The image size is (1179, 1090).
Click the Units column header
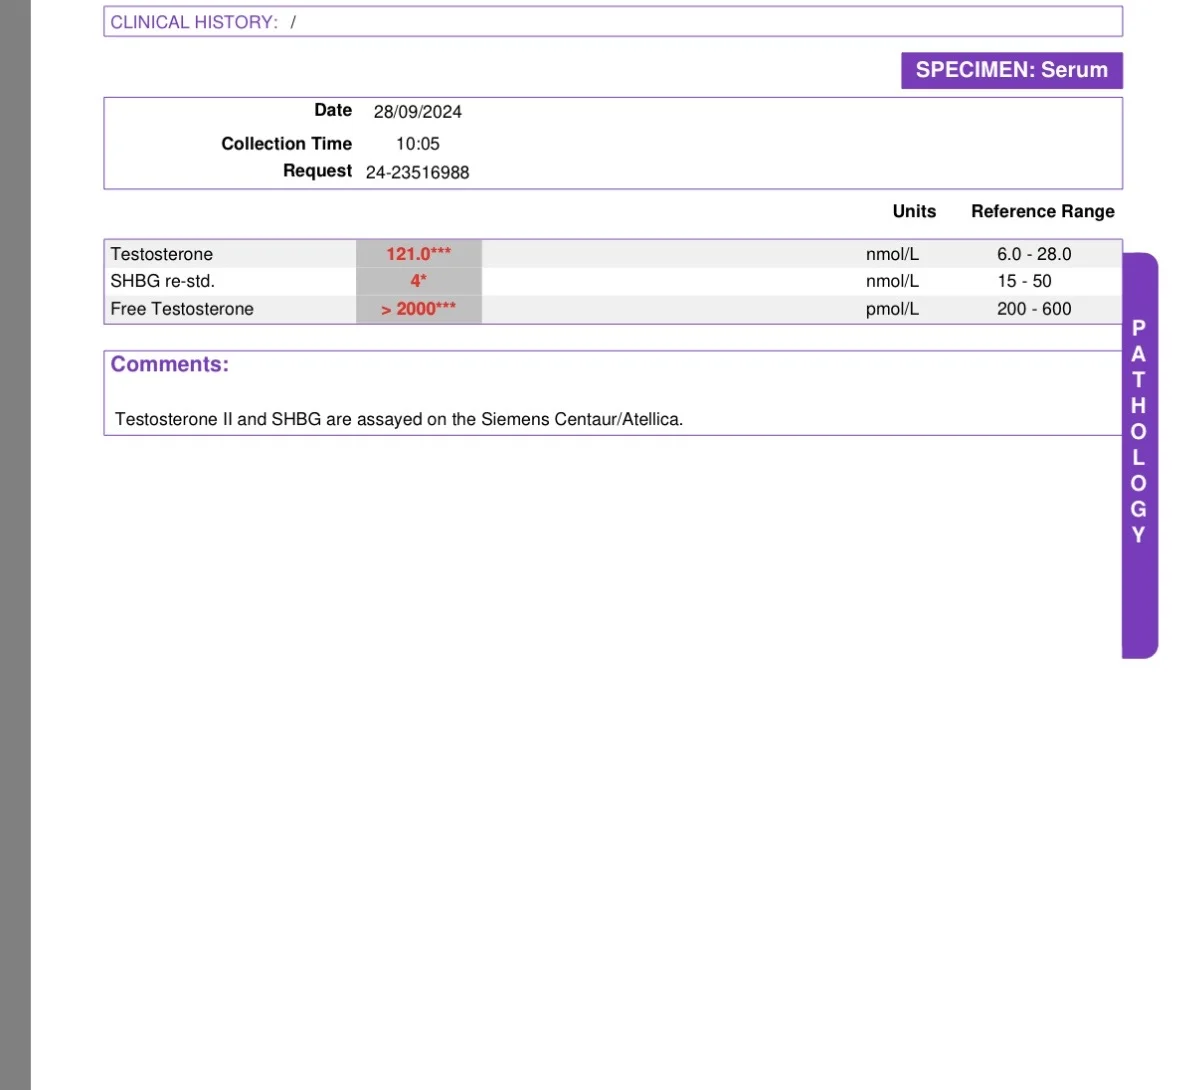914,211
